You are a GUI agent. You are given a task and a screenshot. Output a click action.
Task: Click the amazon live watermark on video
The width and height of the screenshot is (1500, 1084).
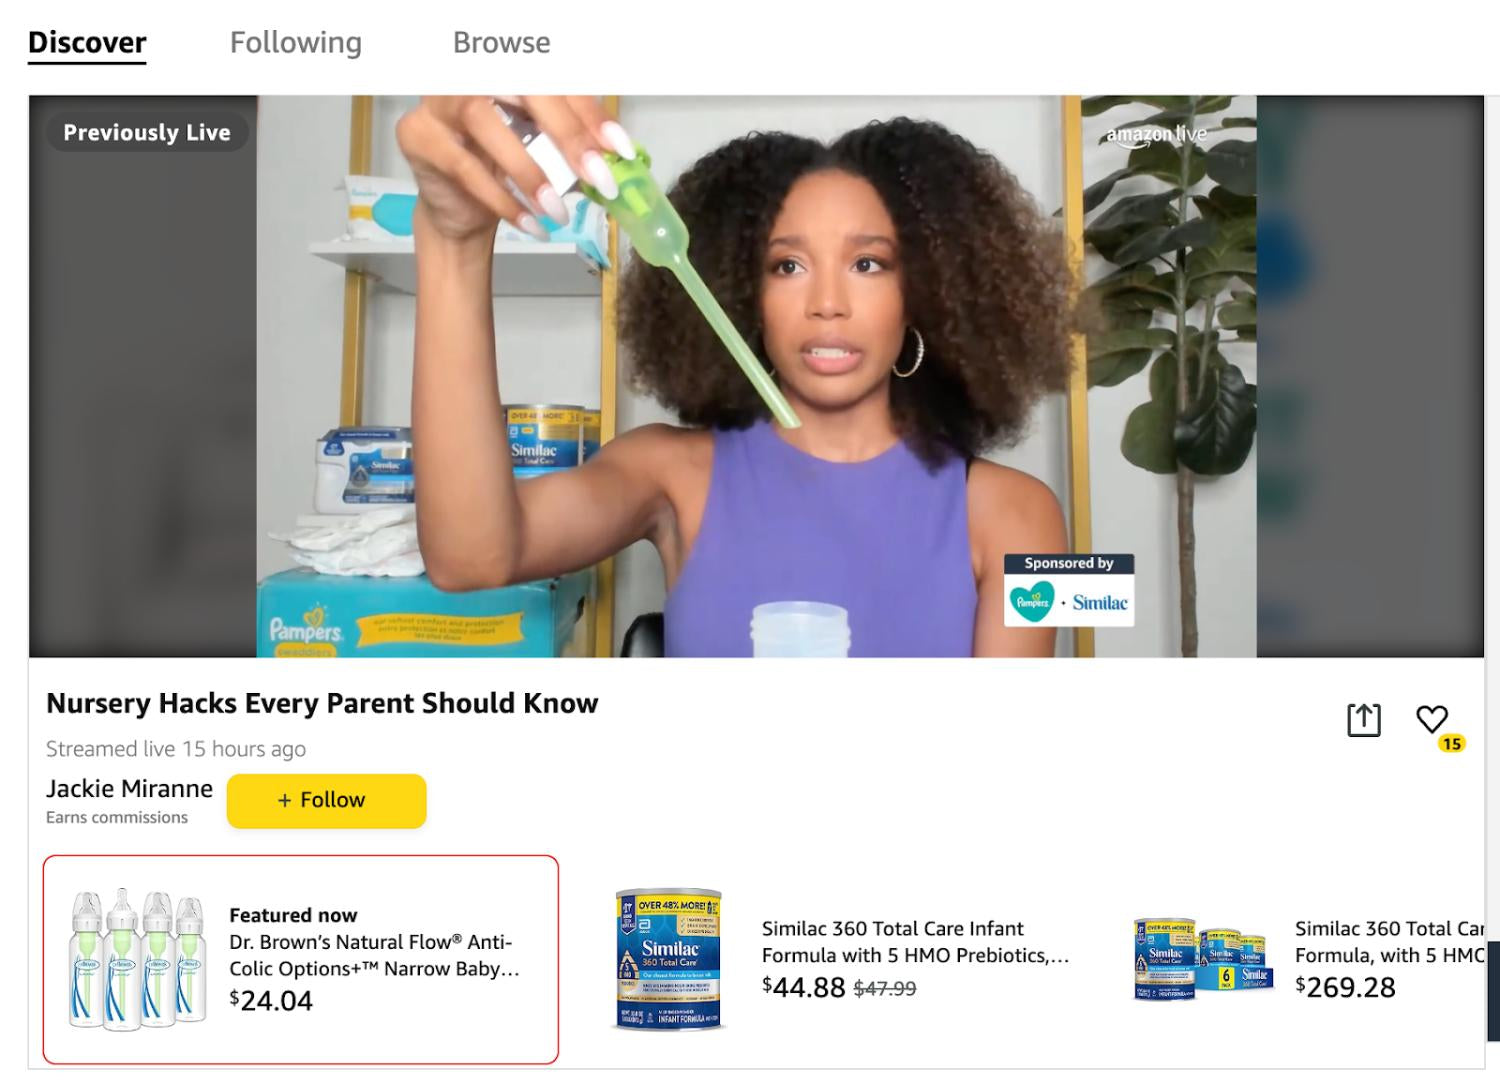(1156, 135)
